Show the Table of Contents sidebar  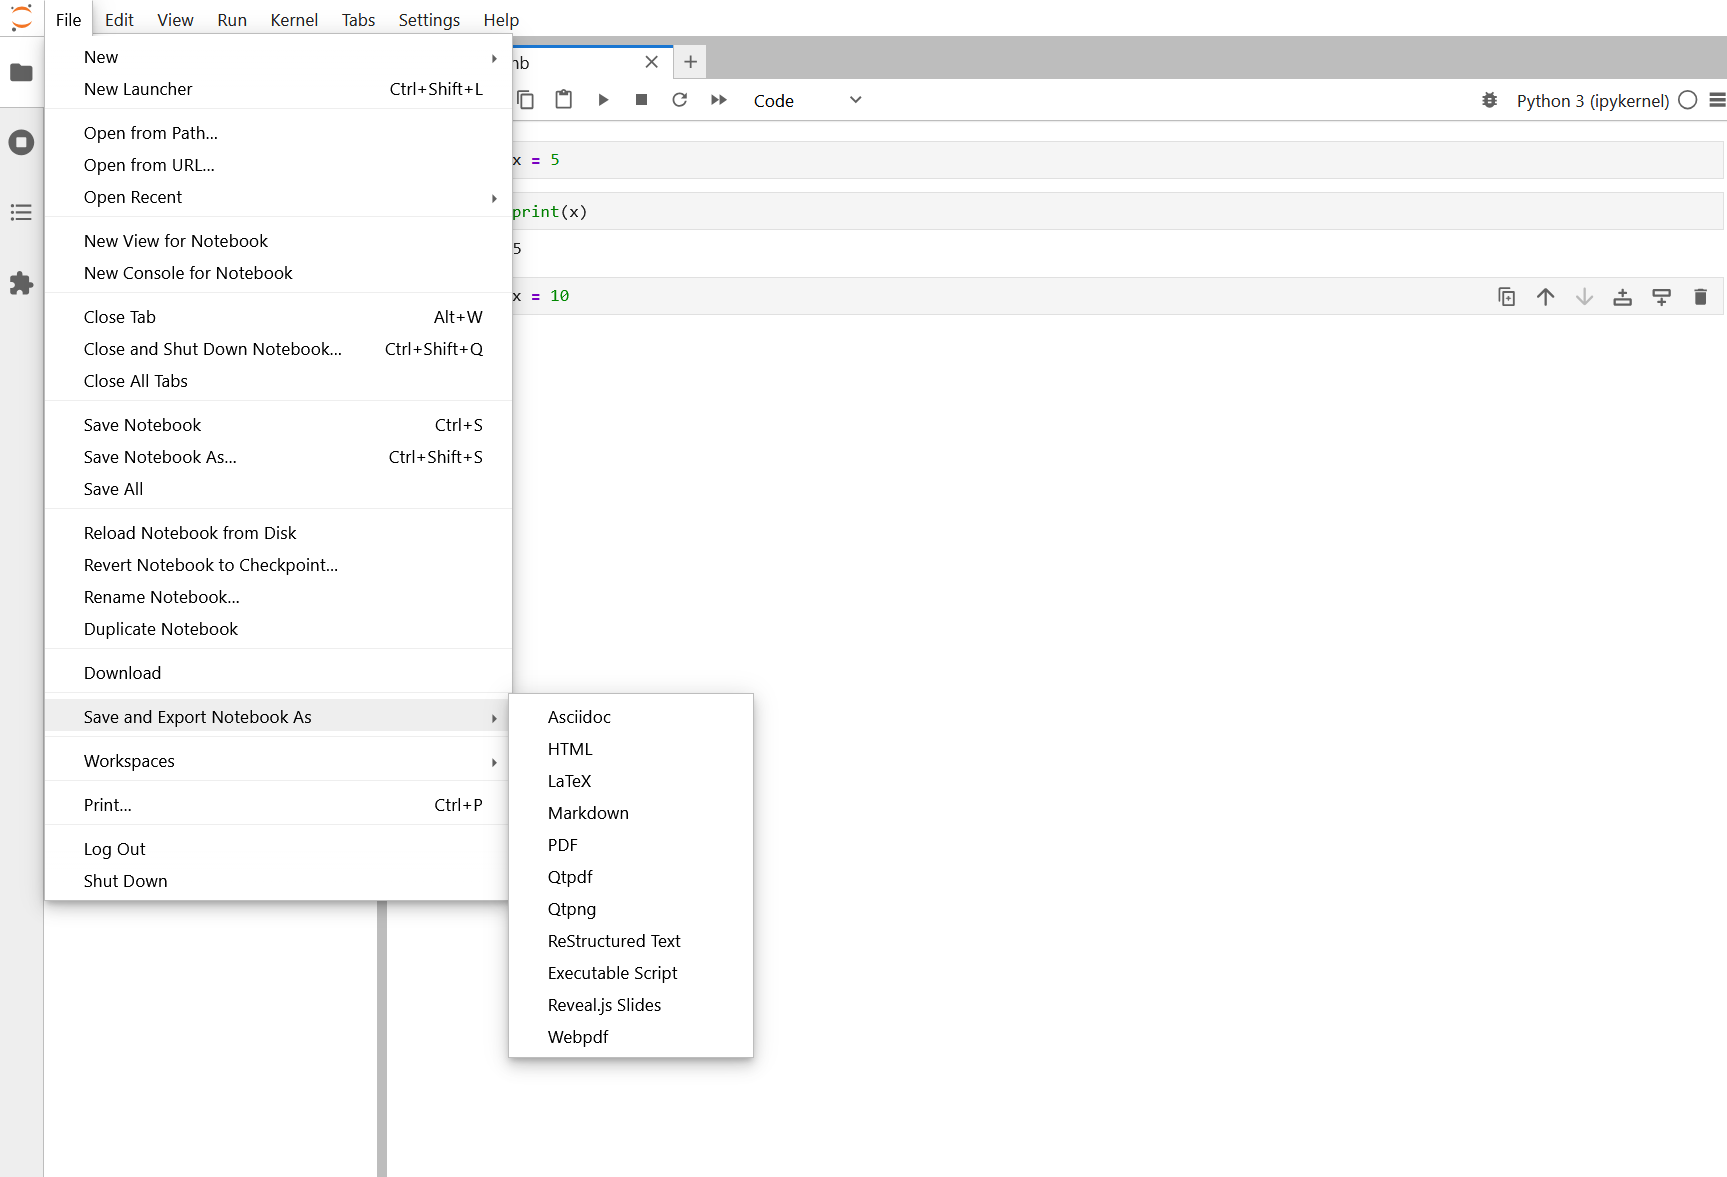coord(21,212)
